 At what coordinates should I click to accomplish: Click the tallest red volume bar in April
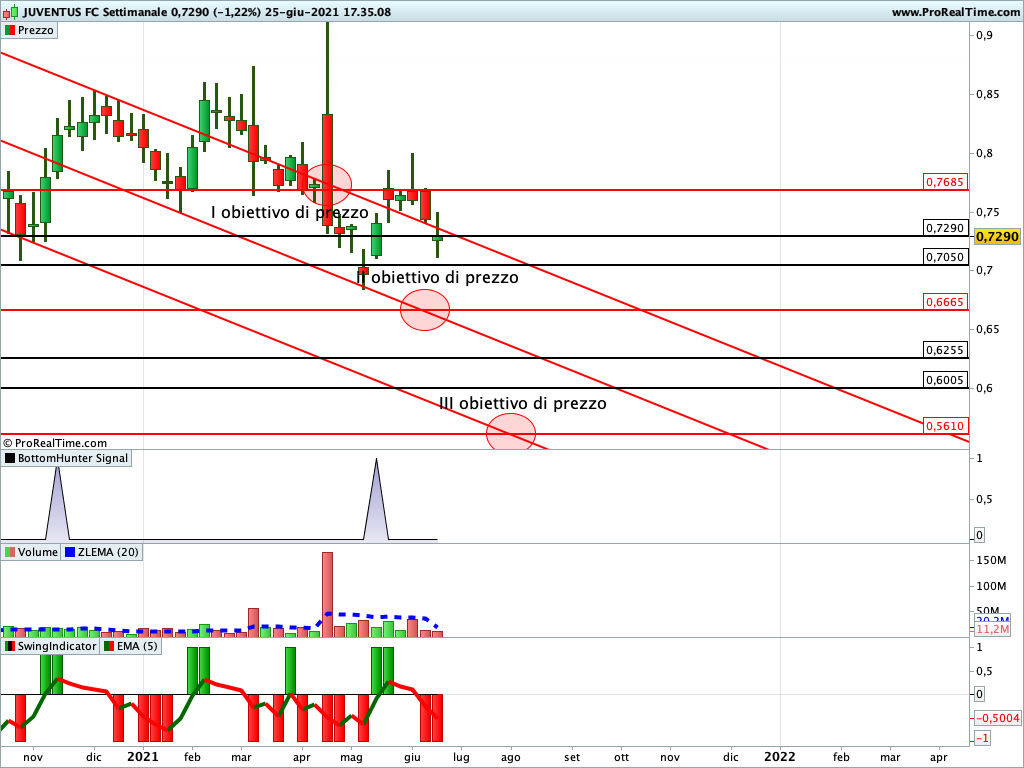(327, 594)
